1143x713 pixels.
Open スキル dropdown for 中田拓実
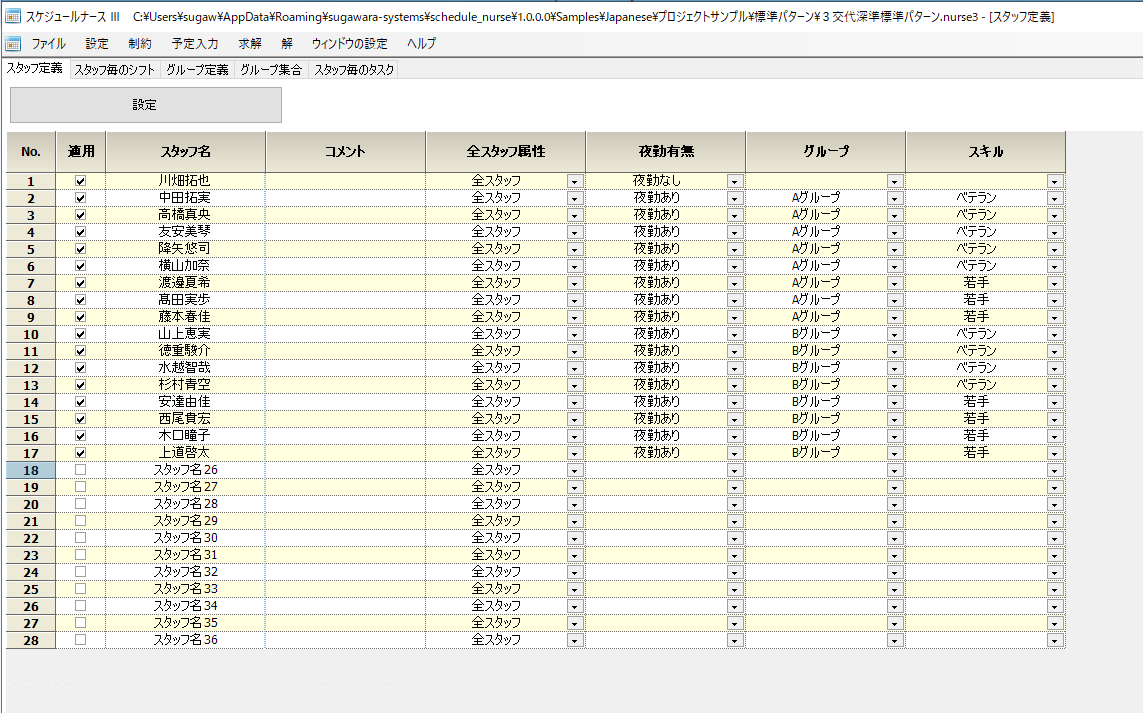[1055, 198]
